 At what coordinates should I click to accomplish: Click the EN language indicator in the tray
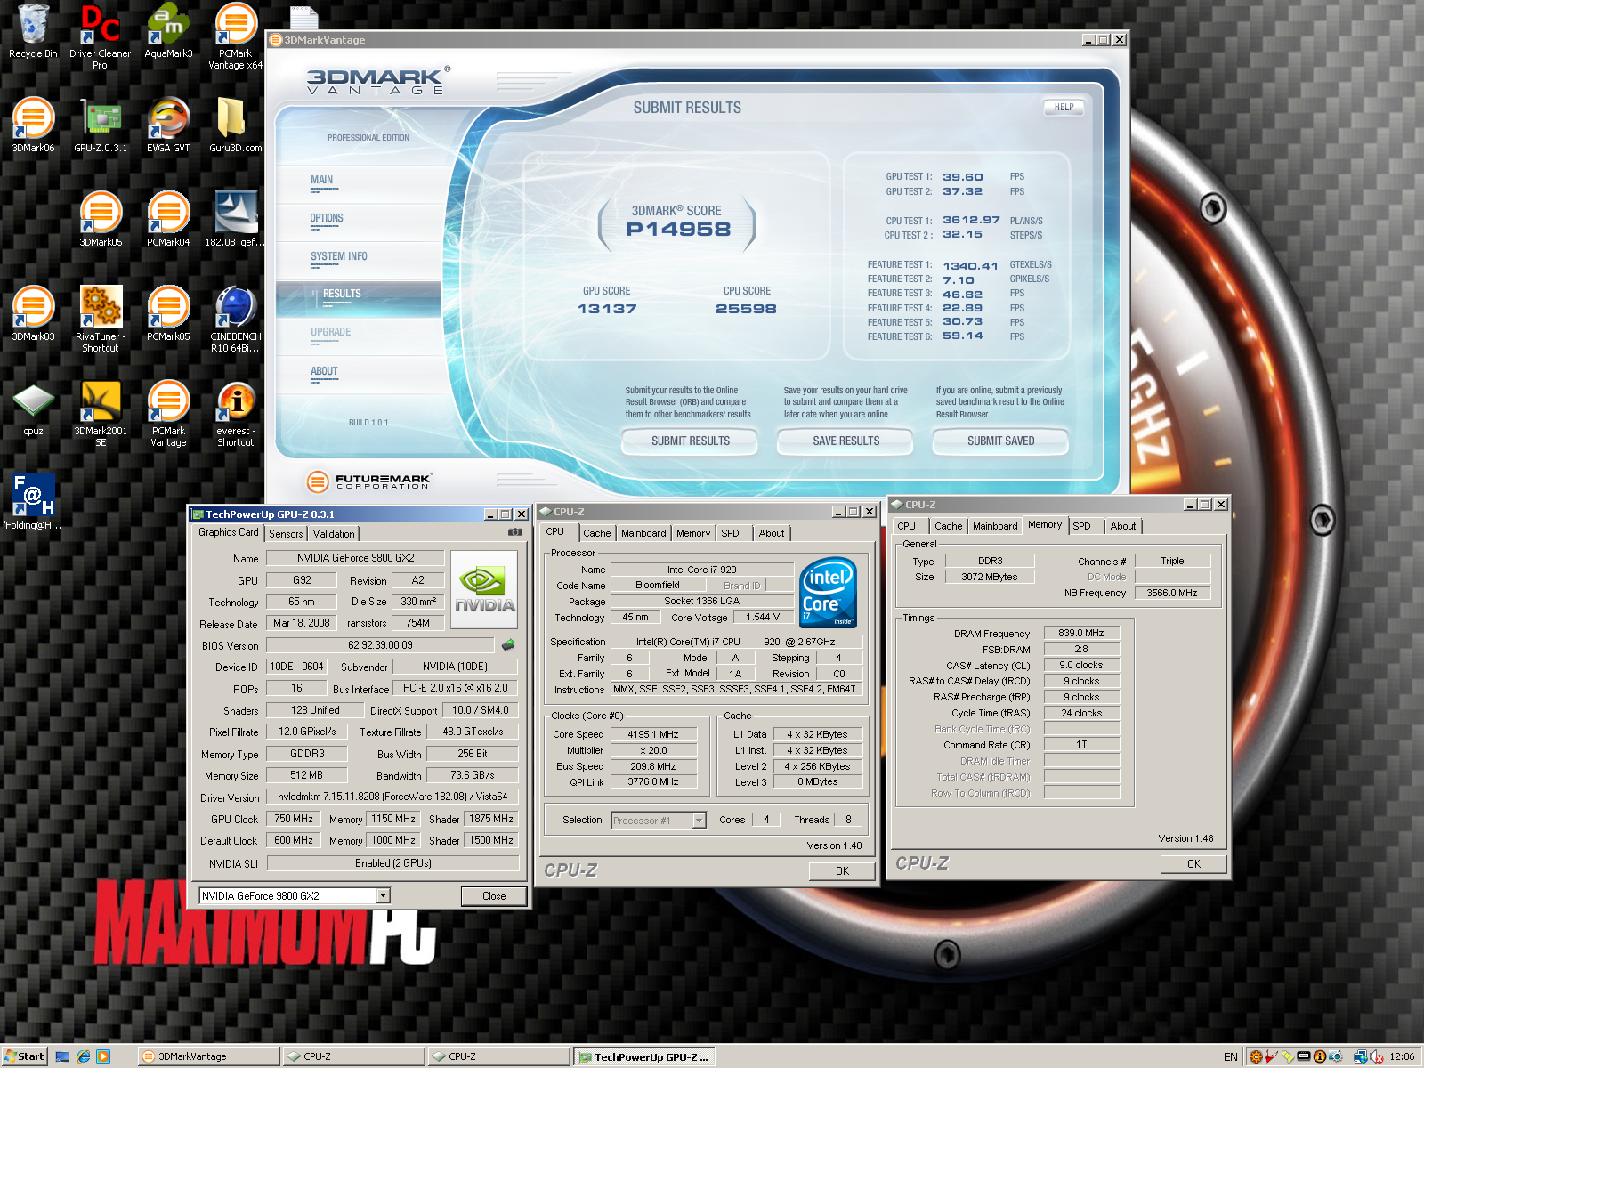(1230, 1056)
